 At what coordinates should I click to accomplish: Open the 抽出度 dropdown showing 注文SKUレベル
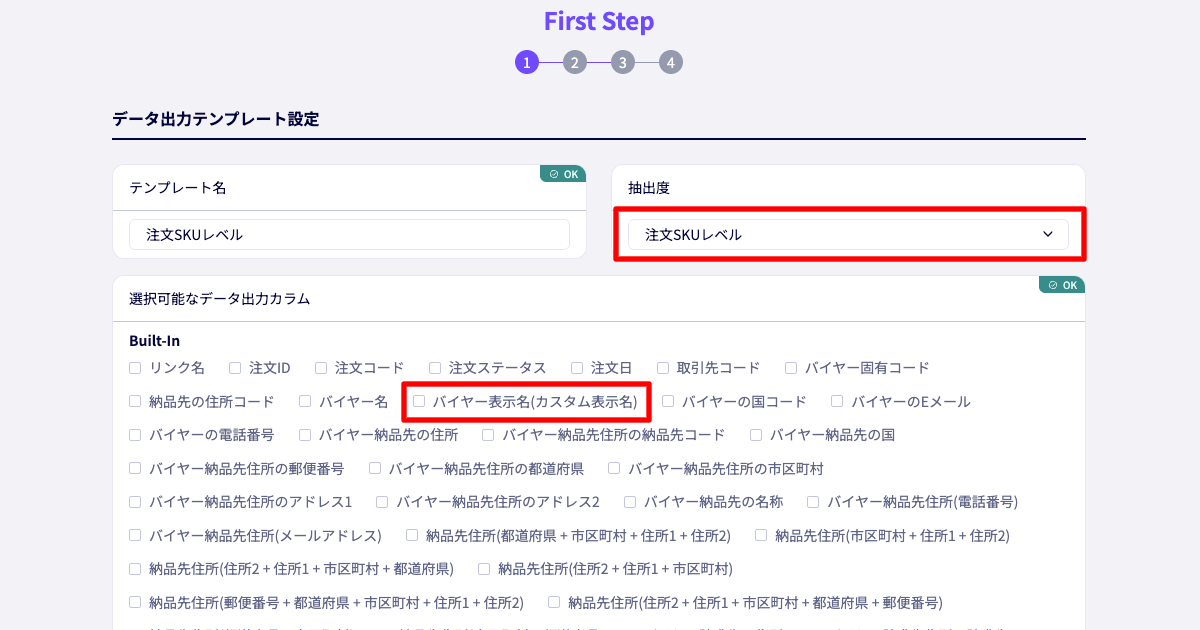pyautogui.click(x=848, y=235)
